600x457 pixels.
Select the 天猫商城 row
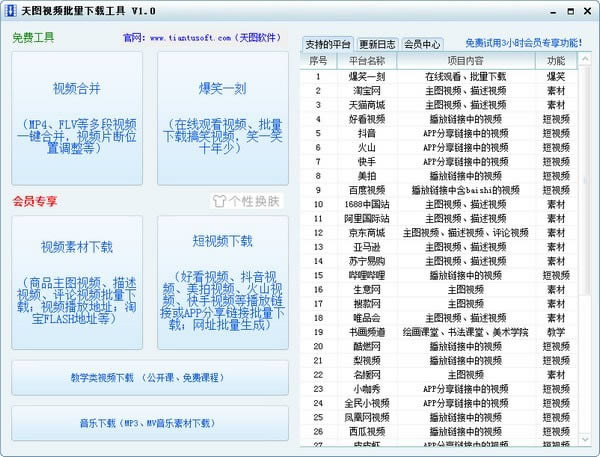pos(439,105)
